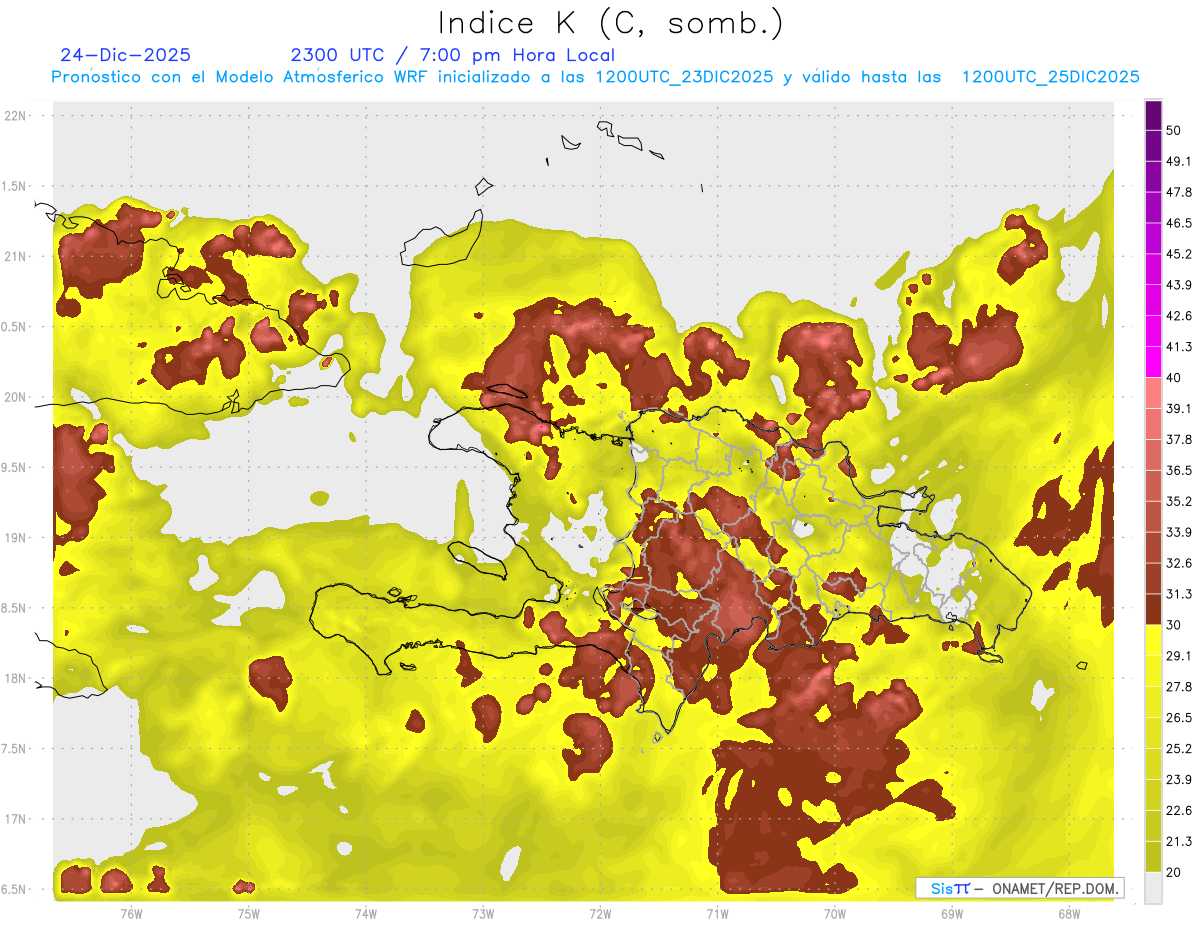Click latitude axis label '21N'
1200x927 pixels.
(x=15, y=256)
